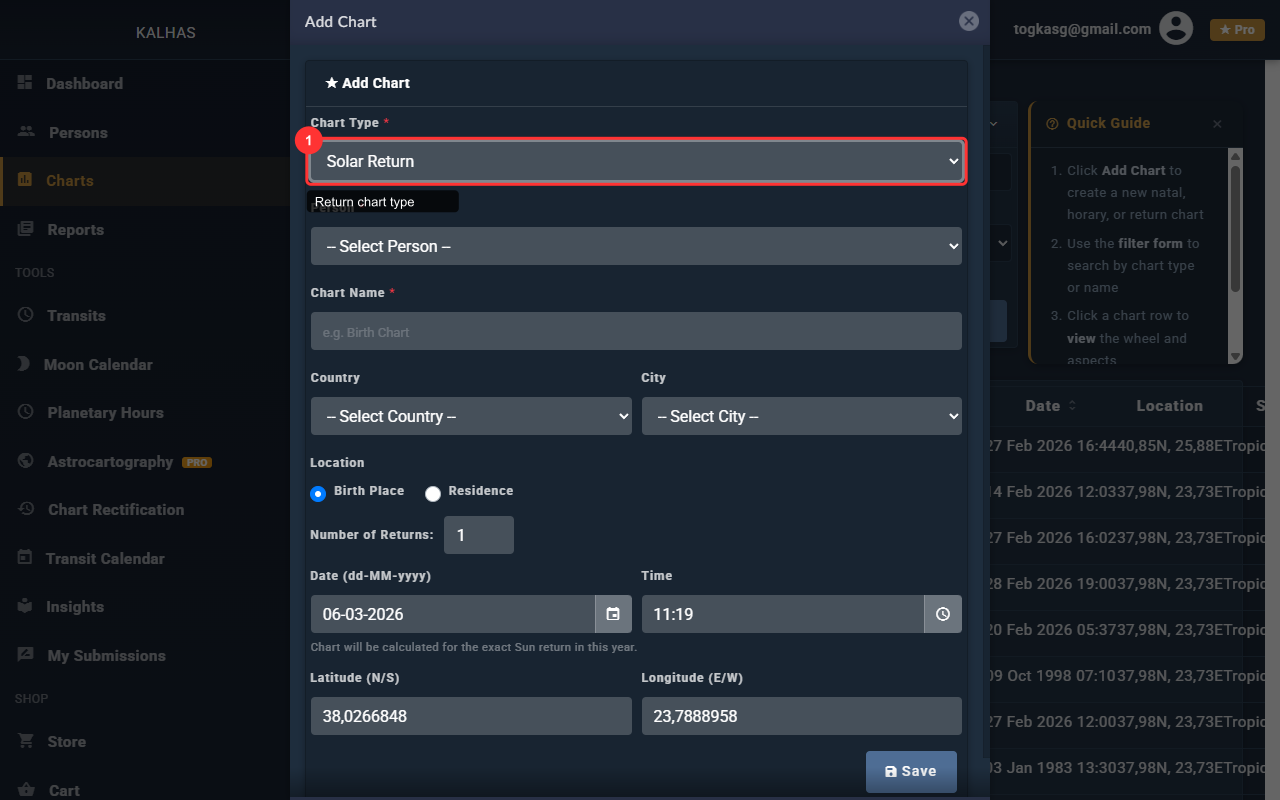Click the calendar icon beside the date field
The height and width of the screenshot is (800, 1280).
click(613, 614)
